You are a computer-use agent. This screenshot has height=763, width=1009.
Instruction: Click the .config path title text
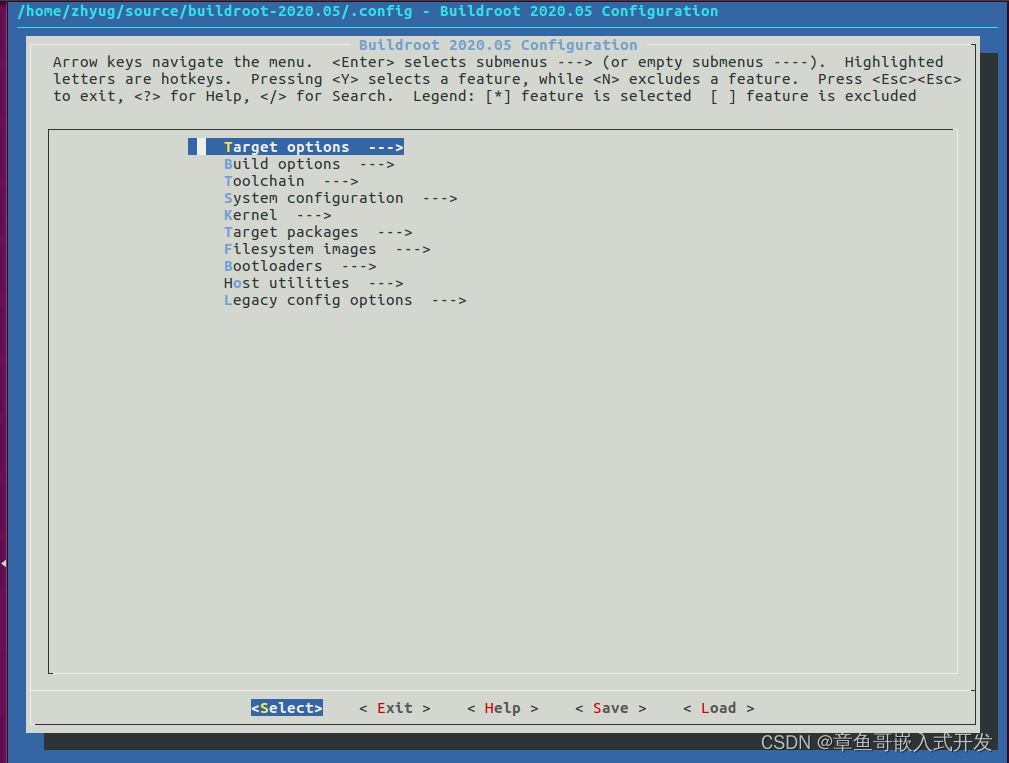pyautogui.click(x=367, y=11)
